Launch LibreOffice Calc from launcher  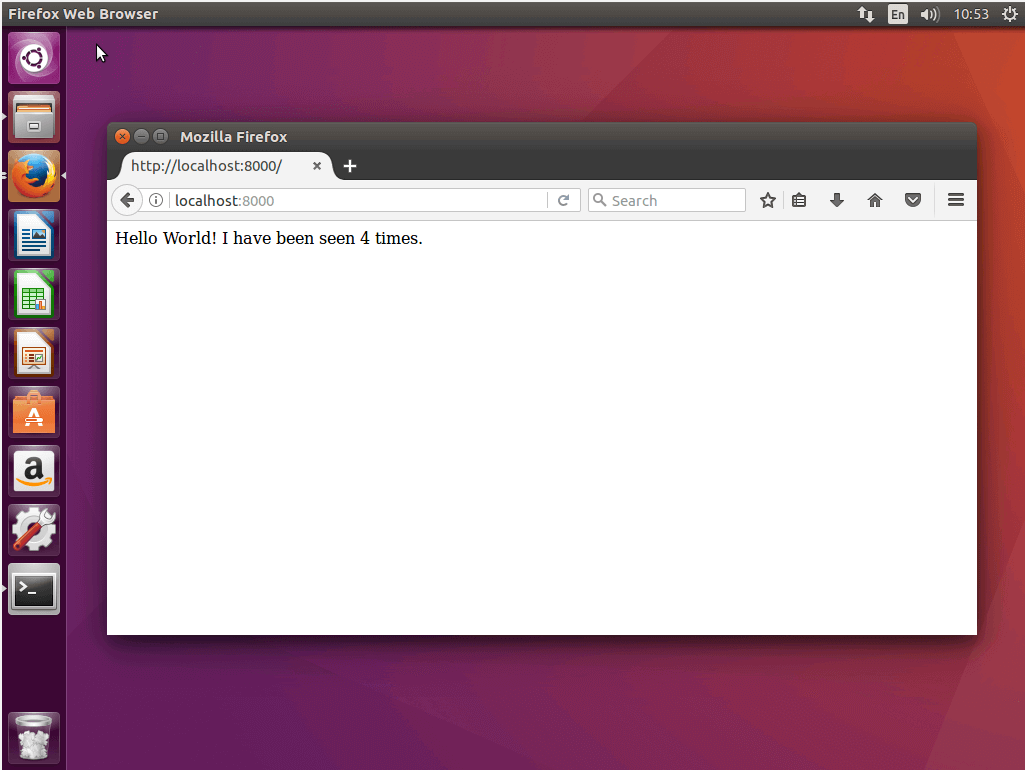point(34,294)
